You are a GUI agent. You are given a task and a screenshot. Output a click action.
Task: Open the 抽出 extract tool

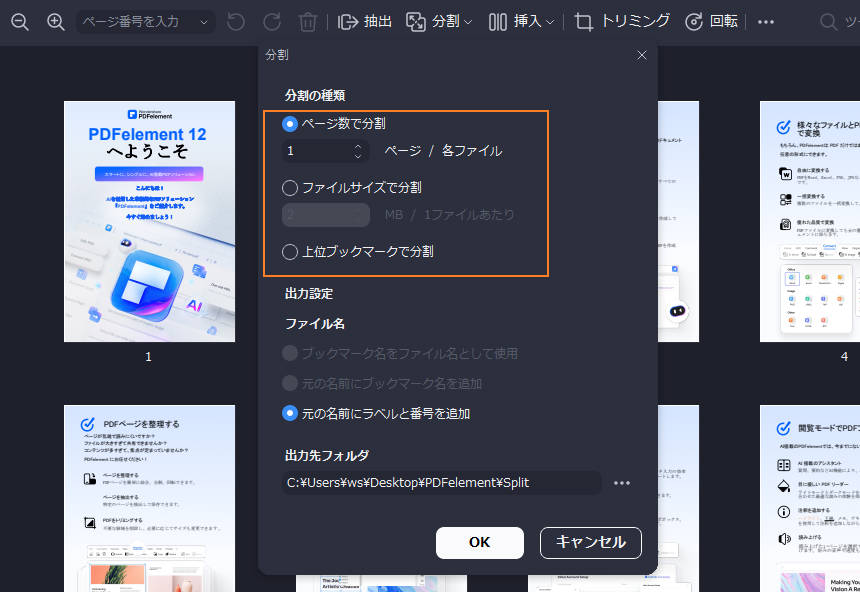364,21
